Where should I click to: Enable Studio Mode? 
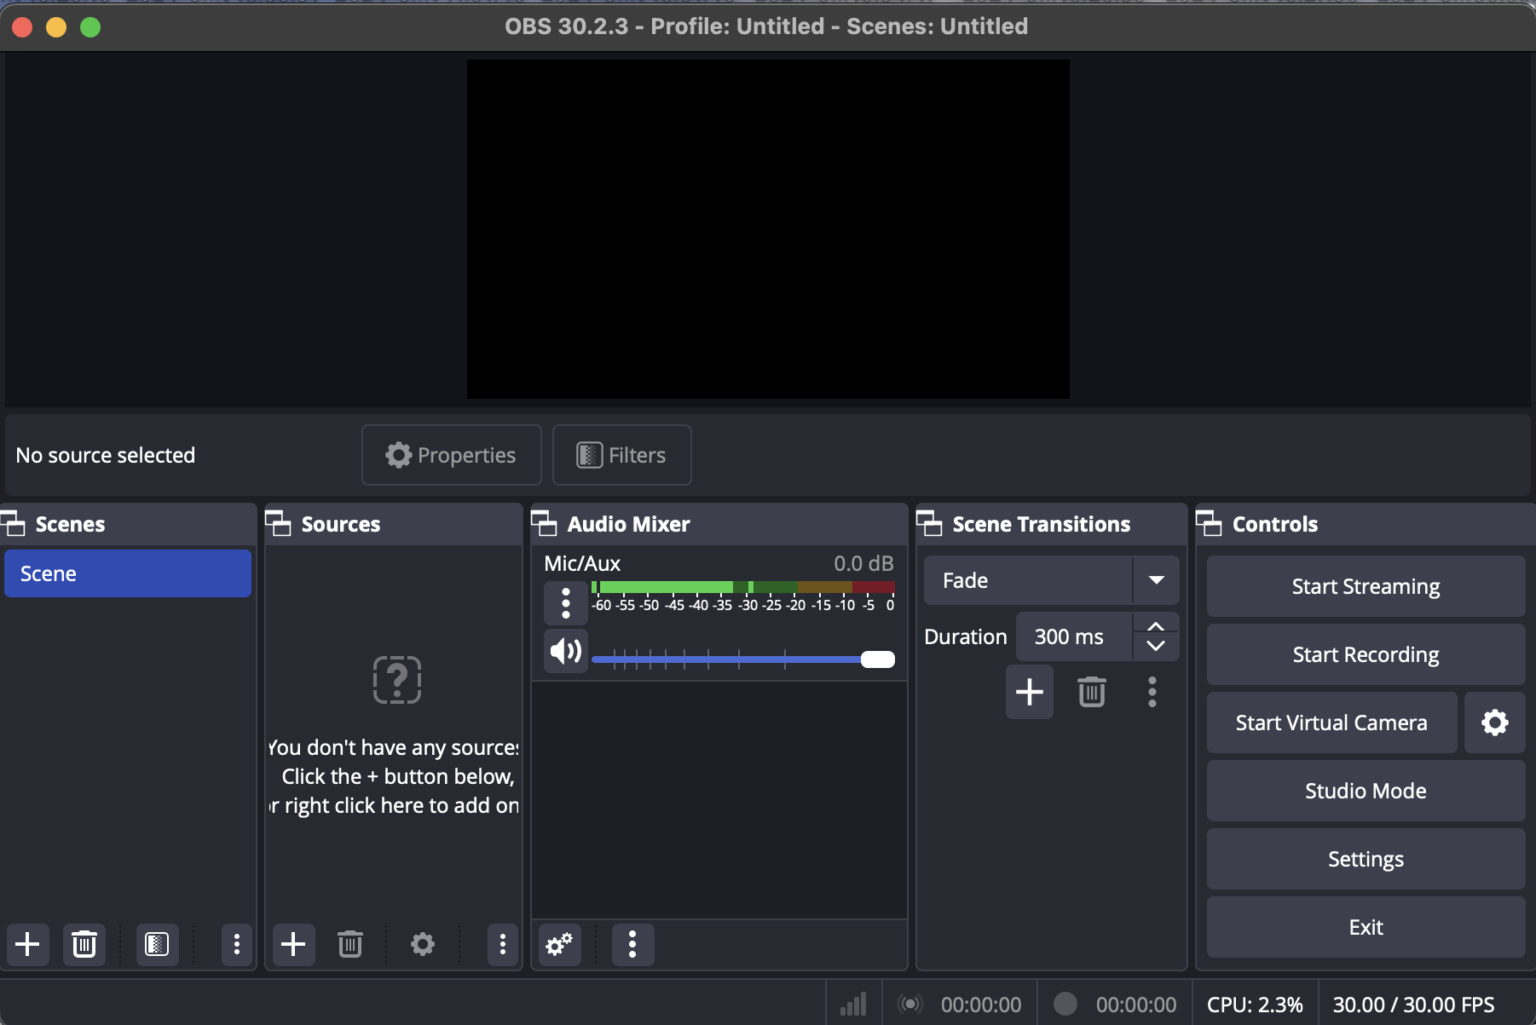tap(1365, 790)
